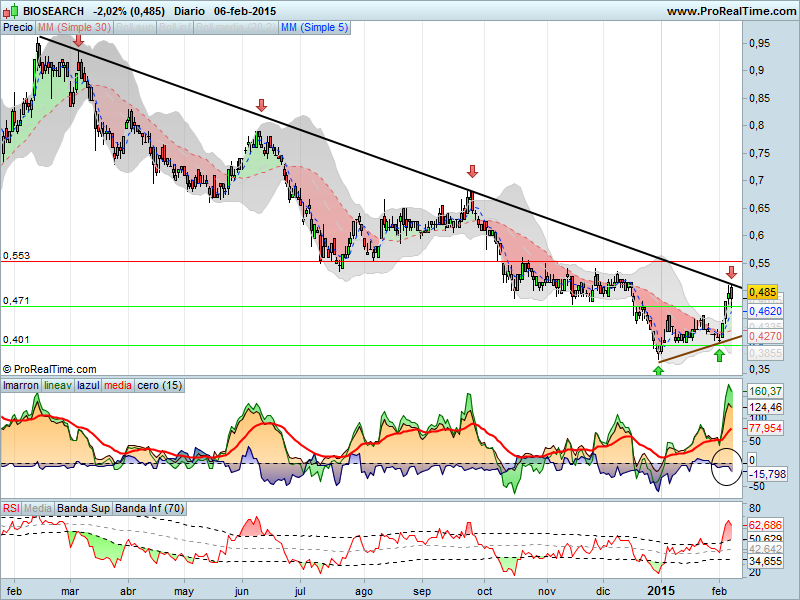Click the Banda Sup label
This screenshot has width=800, height=600.
[83, 508]
